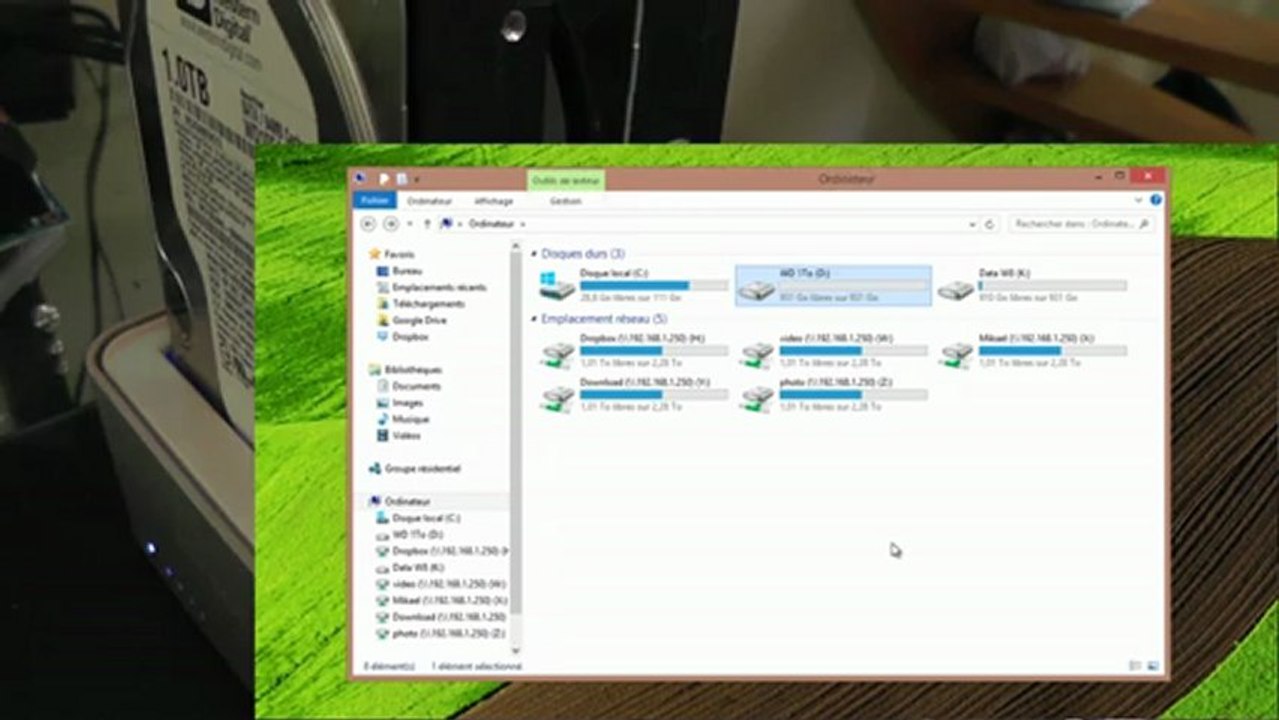Switch to the Ordinateur ribbon tab
Viewport: 1279px width, 720px height.
tap(429, 201)
